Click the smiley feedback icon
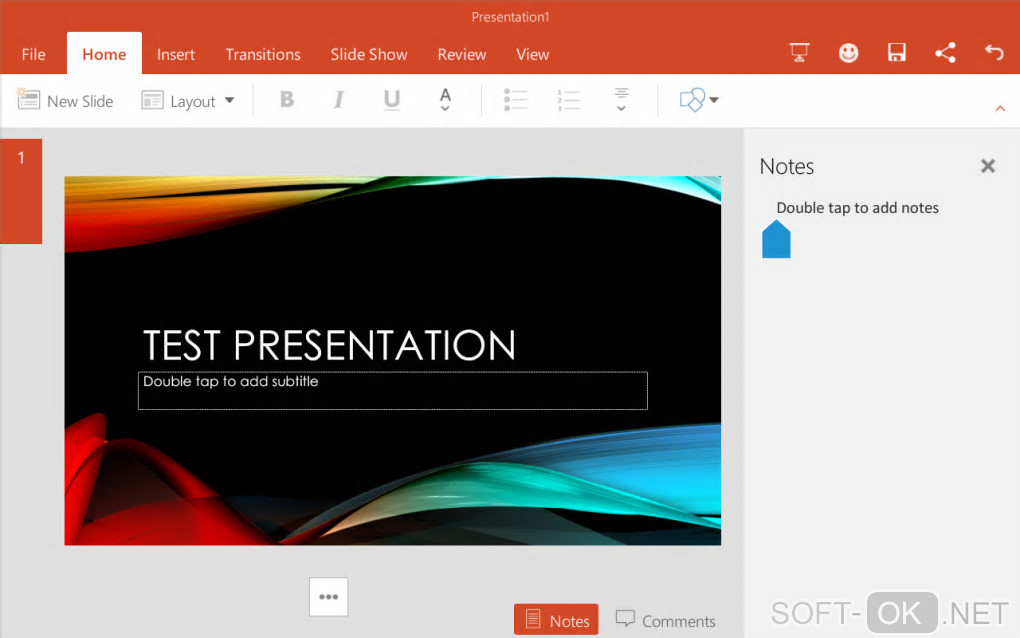The height and width of the screenshot is (638, 1020). click(x=848, y=53)
